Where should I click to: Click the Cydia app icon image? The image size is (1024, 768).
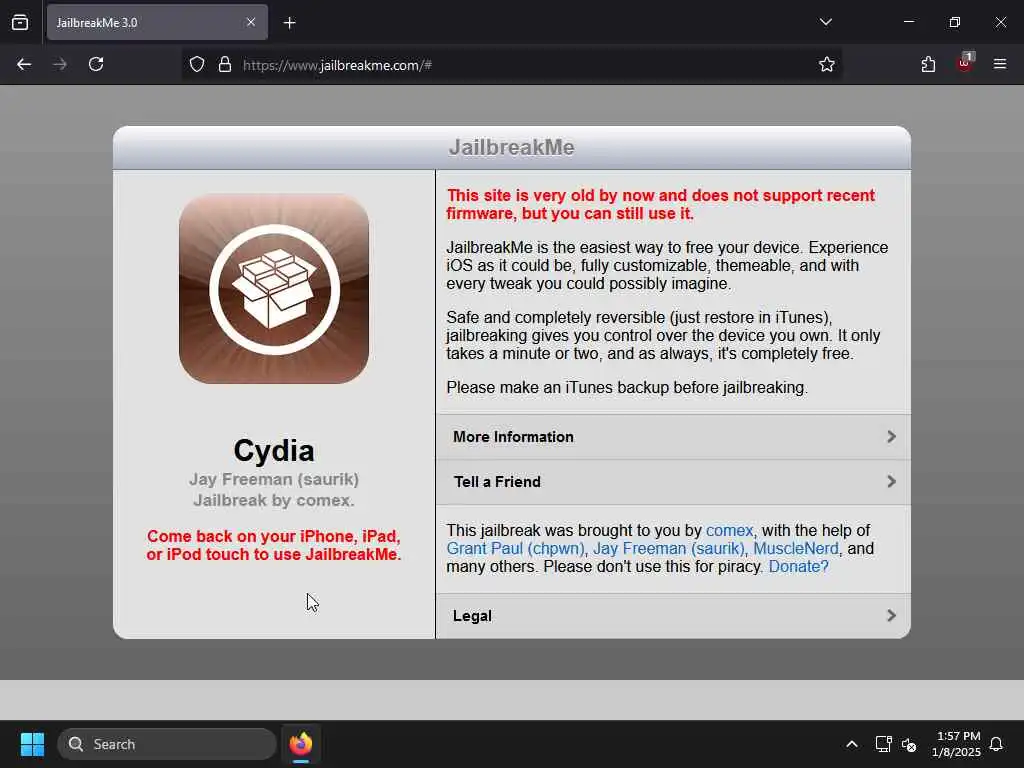274,289
